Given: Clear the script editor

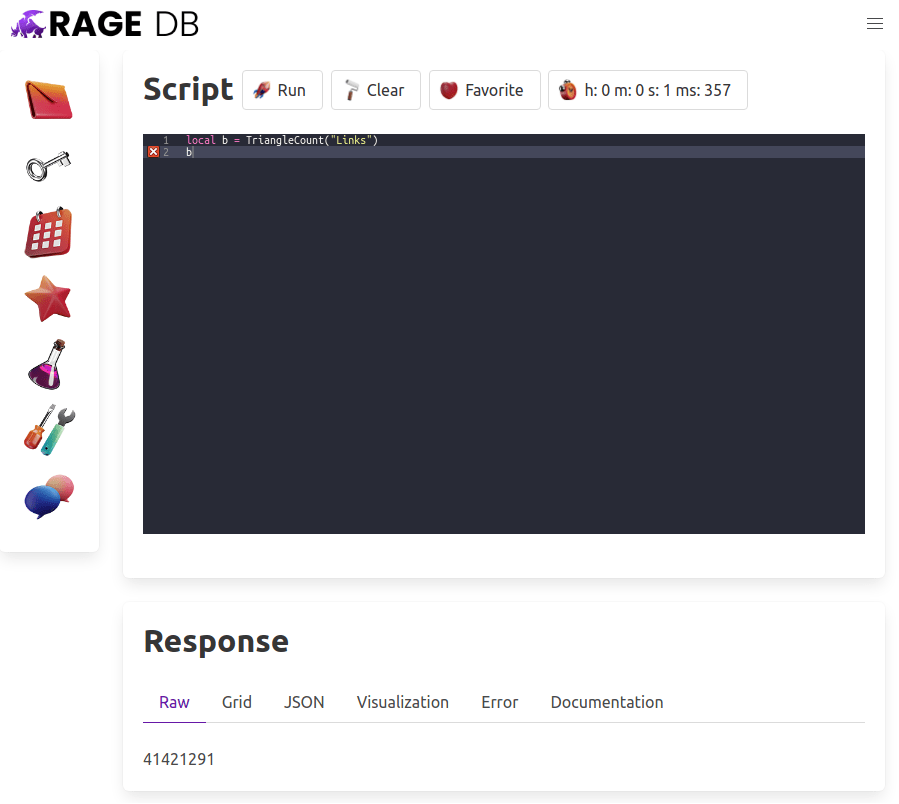Looking at the screenshot, I should [375, 90].
